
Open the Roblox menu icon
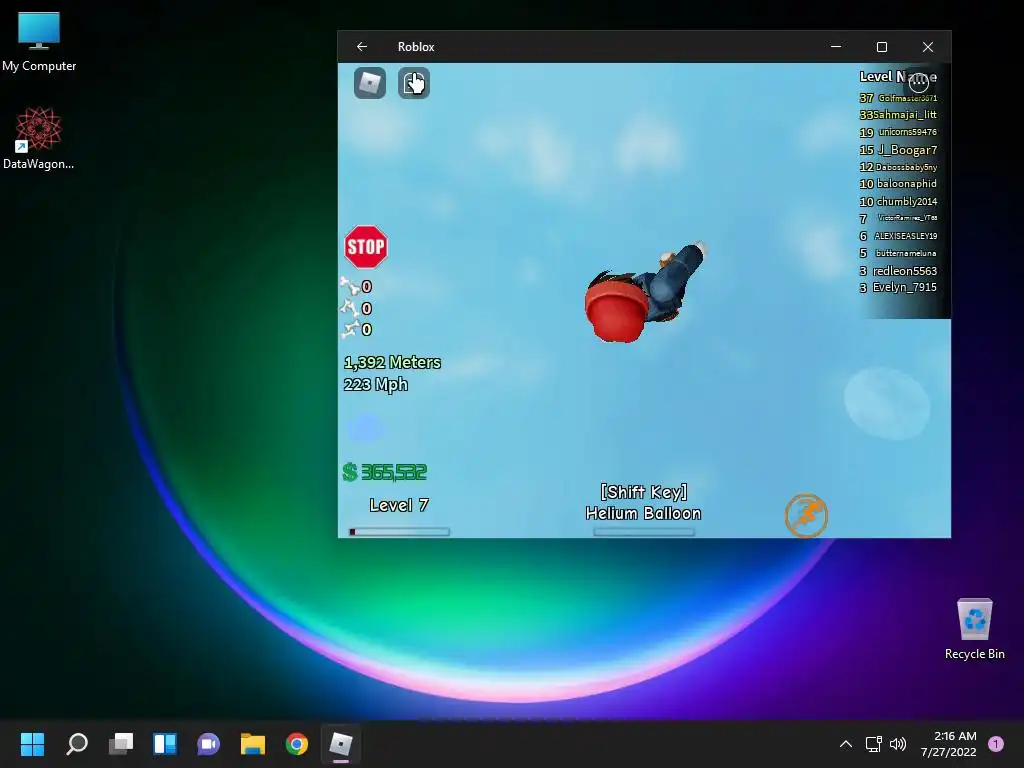370,83
